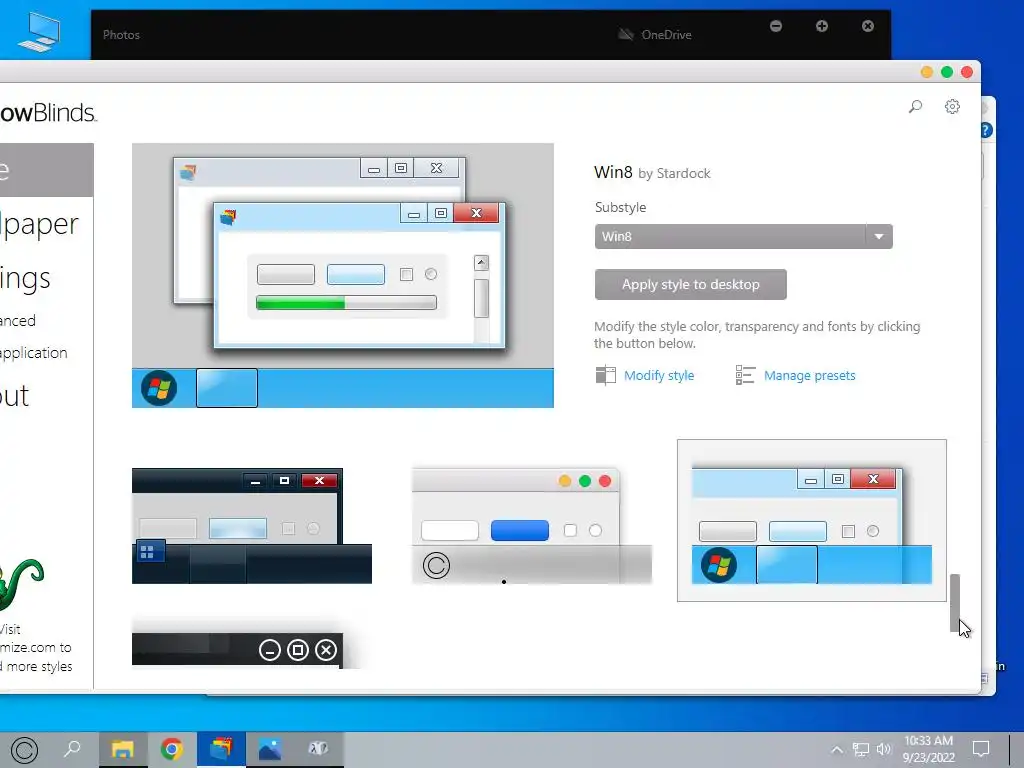Launch Google Chrome from taskbar

(172, 749)
